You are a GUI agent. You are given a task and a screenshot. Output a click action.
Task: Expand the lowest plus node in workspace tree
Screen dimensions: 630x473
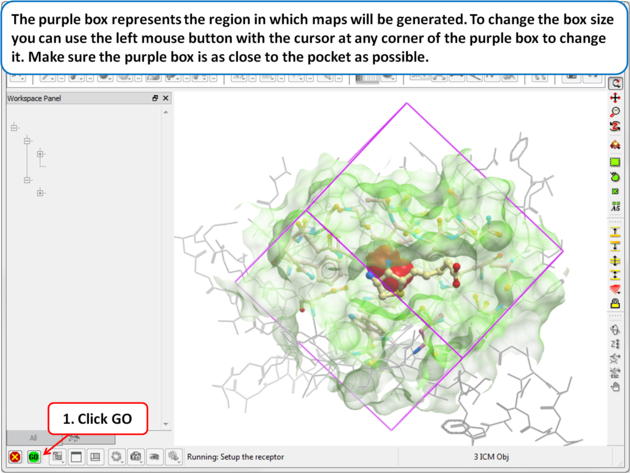pyautogui.click(x=40, y=192)
